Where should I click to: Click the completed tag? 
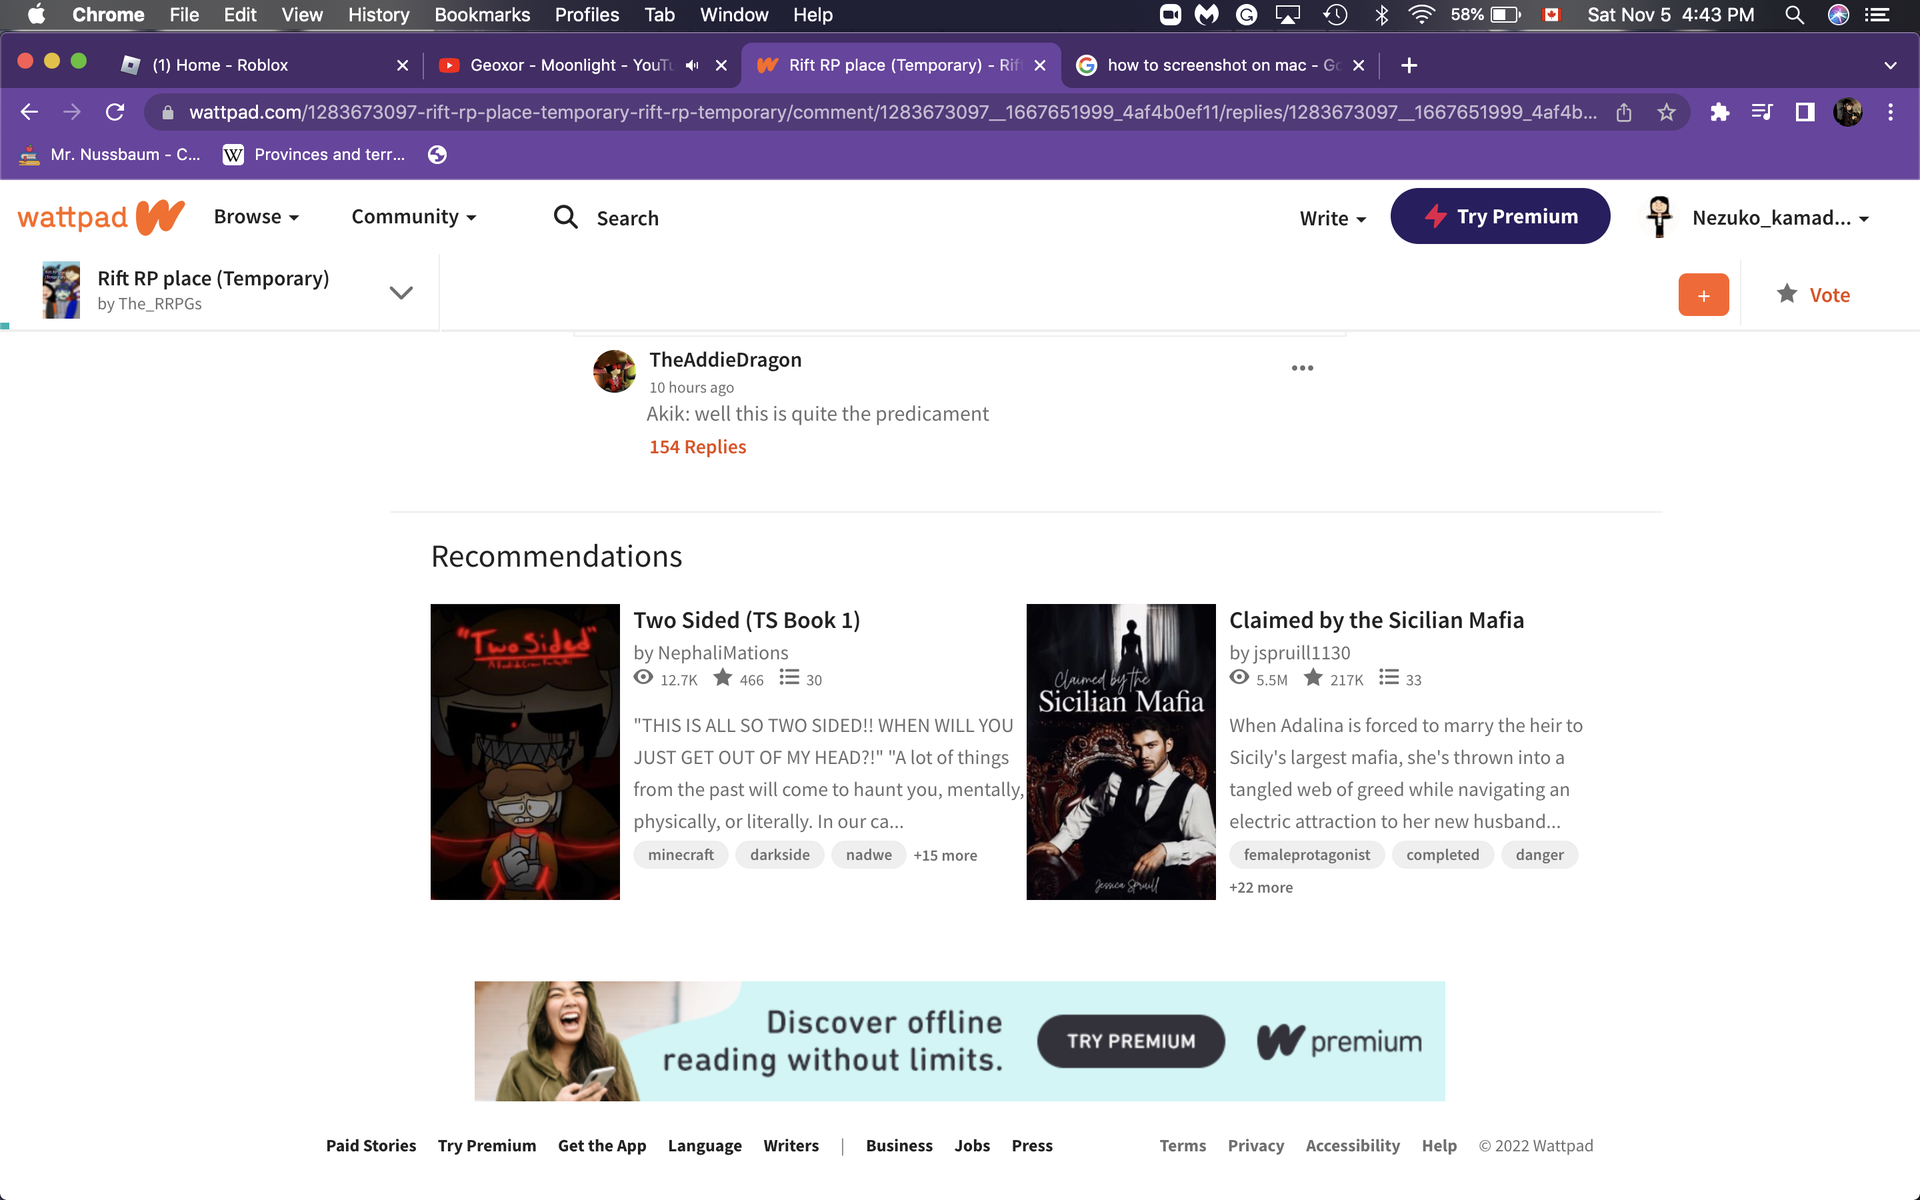tap(1442, 855)
